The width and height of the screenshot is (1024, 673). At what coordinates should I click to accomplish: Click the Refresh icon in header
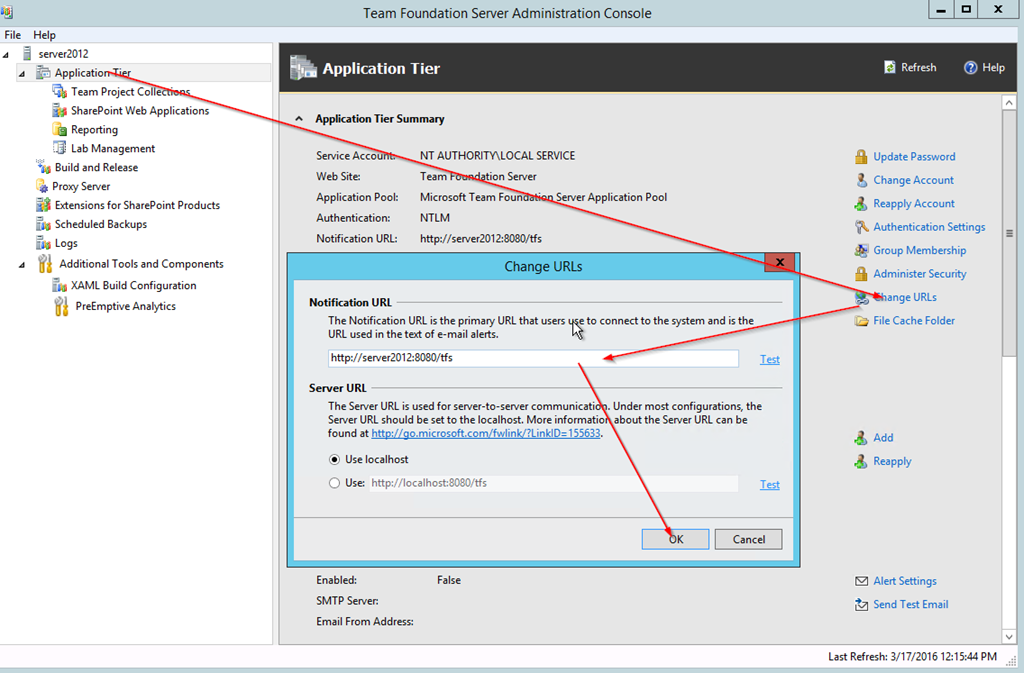(889, 68)
